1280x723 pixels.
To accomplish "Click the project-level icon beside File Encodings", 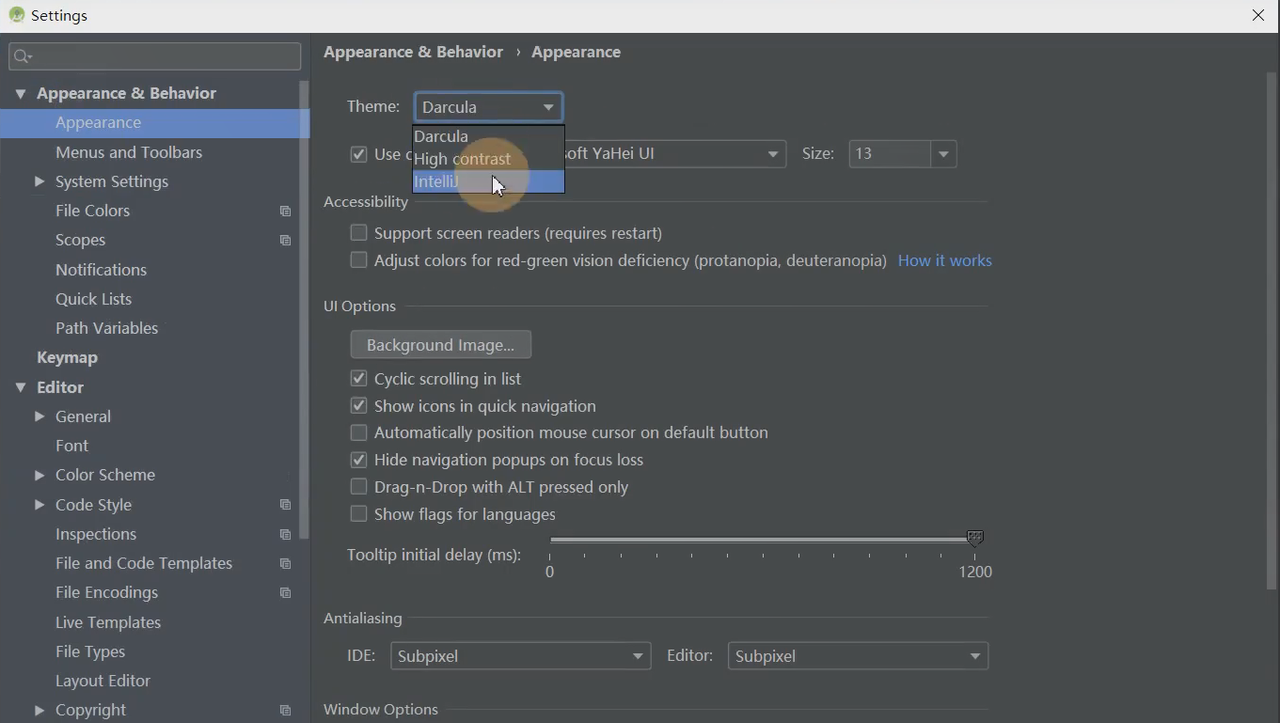I will pyautogui.click(x=285, y=593).
